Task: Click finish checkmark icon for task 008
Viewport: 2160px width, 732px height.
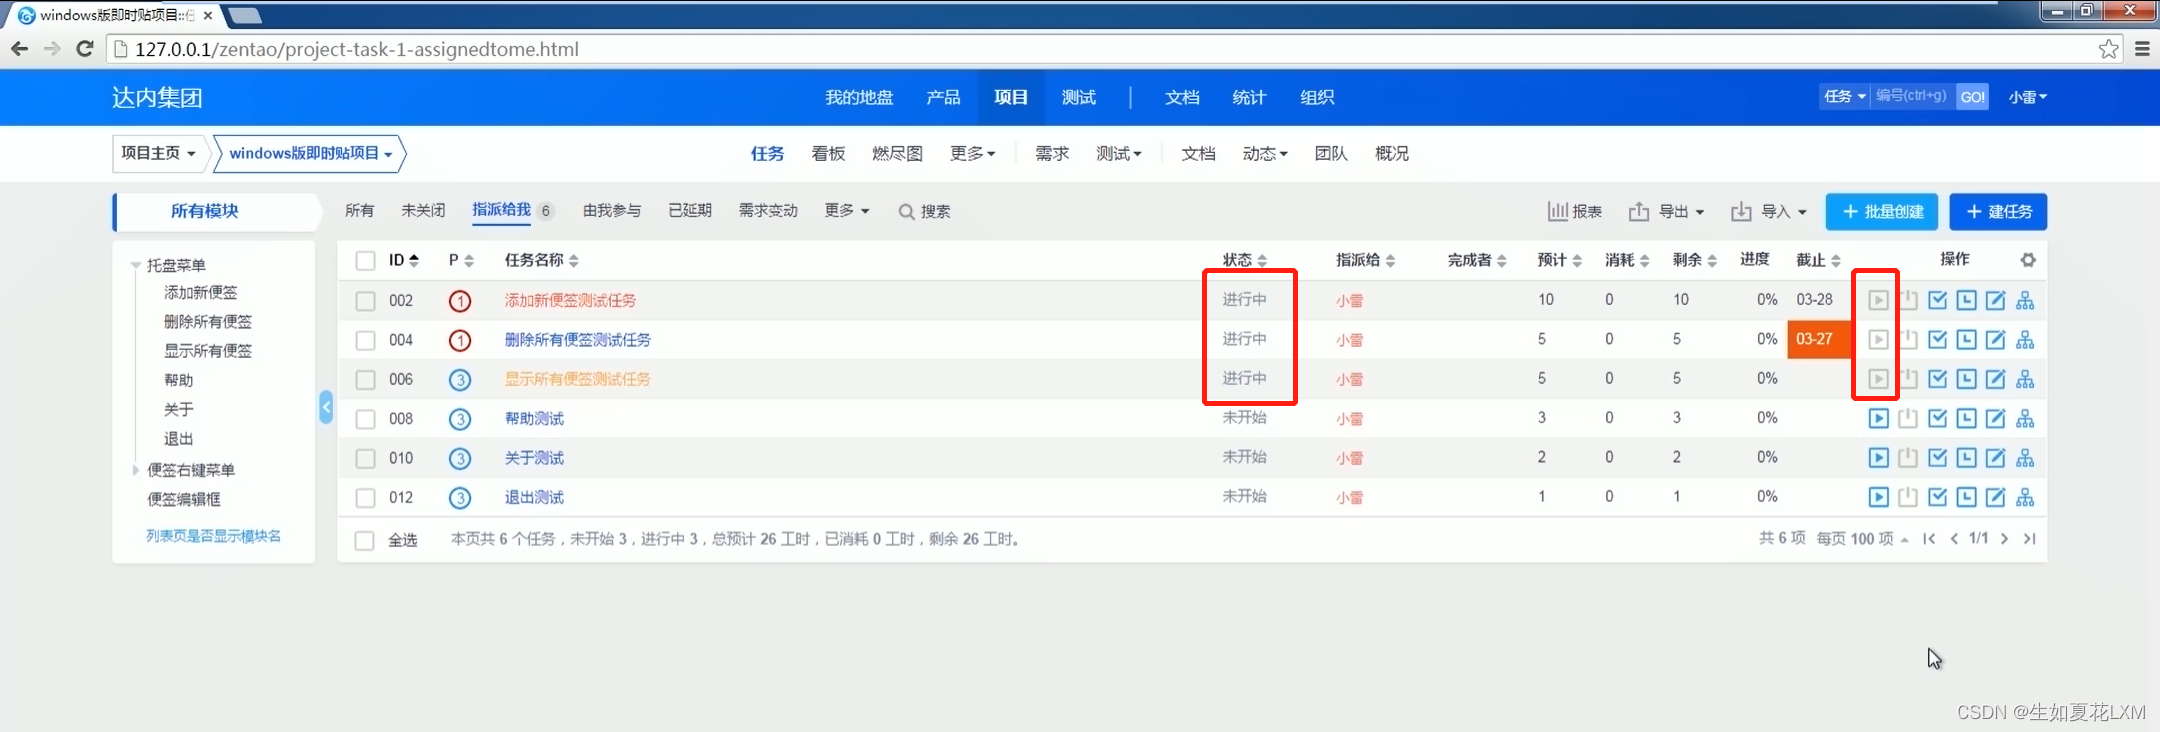Action: [x=1937, y=419]
